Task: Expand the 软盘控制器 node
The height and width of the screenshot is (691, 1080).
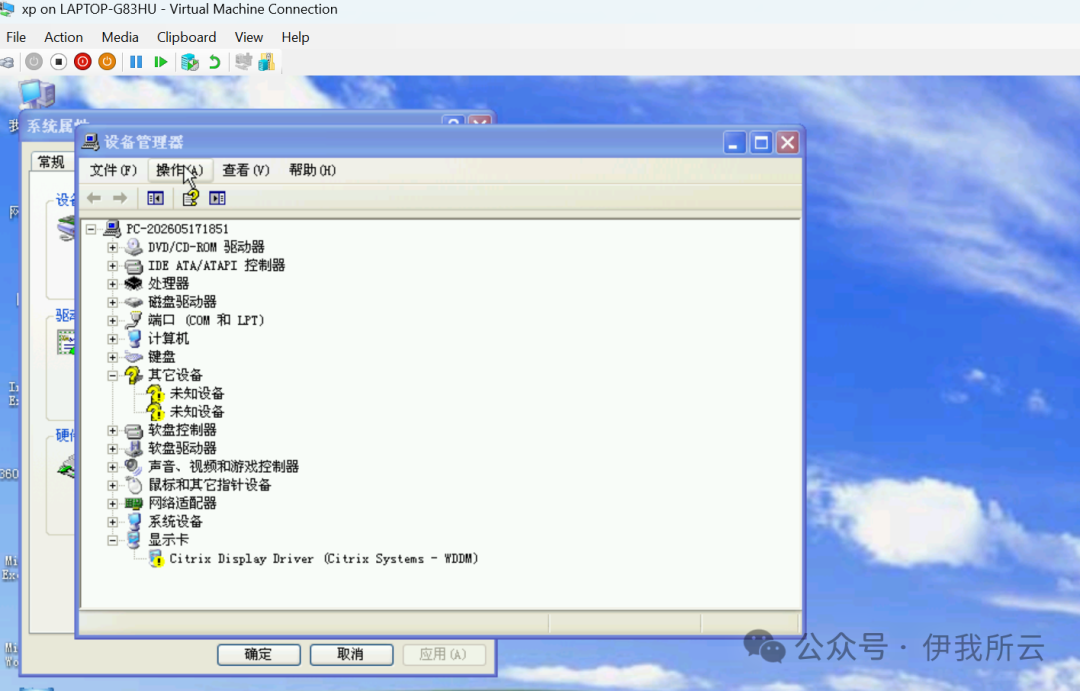Action: 113,431
